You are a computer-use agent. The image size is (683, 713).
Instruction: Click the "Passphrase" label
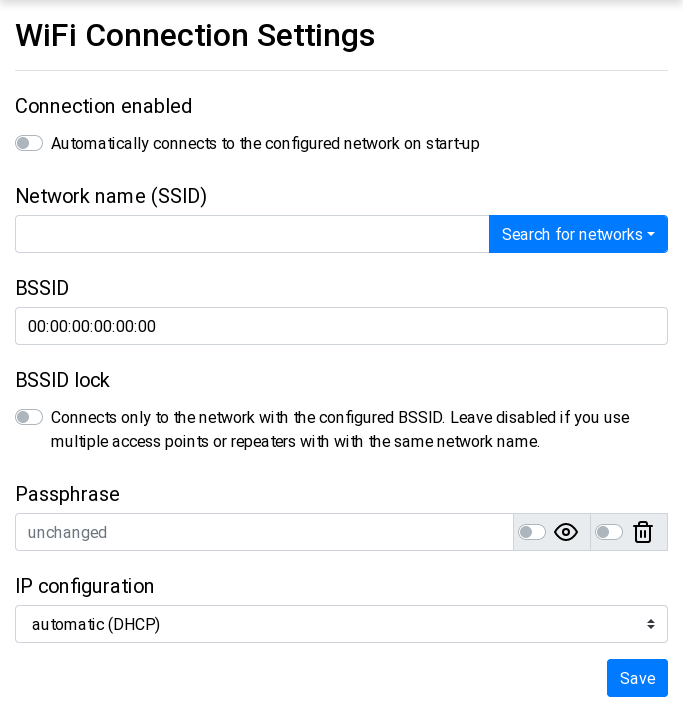point(68,494)
